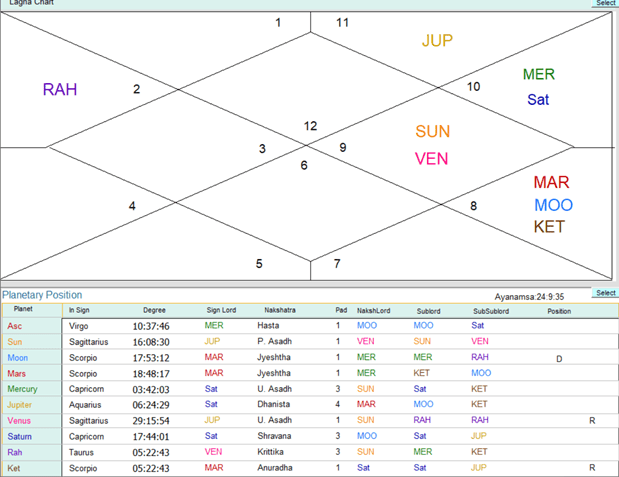The image size is (619, 477).
Task: Sort by the Degree column header
Action: point(154,310)
